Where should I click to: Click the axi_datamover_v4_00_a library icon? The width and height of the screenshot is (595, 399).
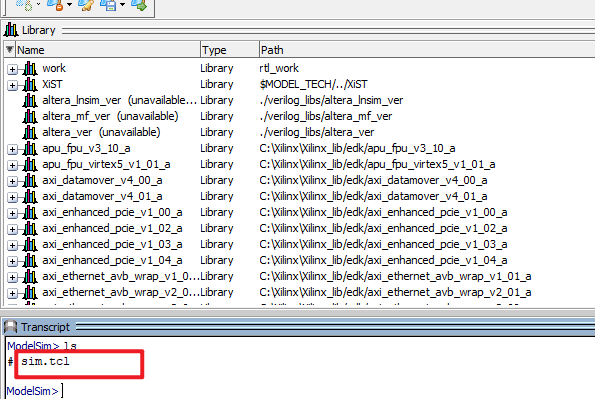[30, 180]
